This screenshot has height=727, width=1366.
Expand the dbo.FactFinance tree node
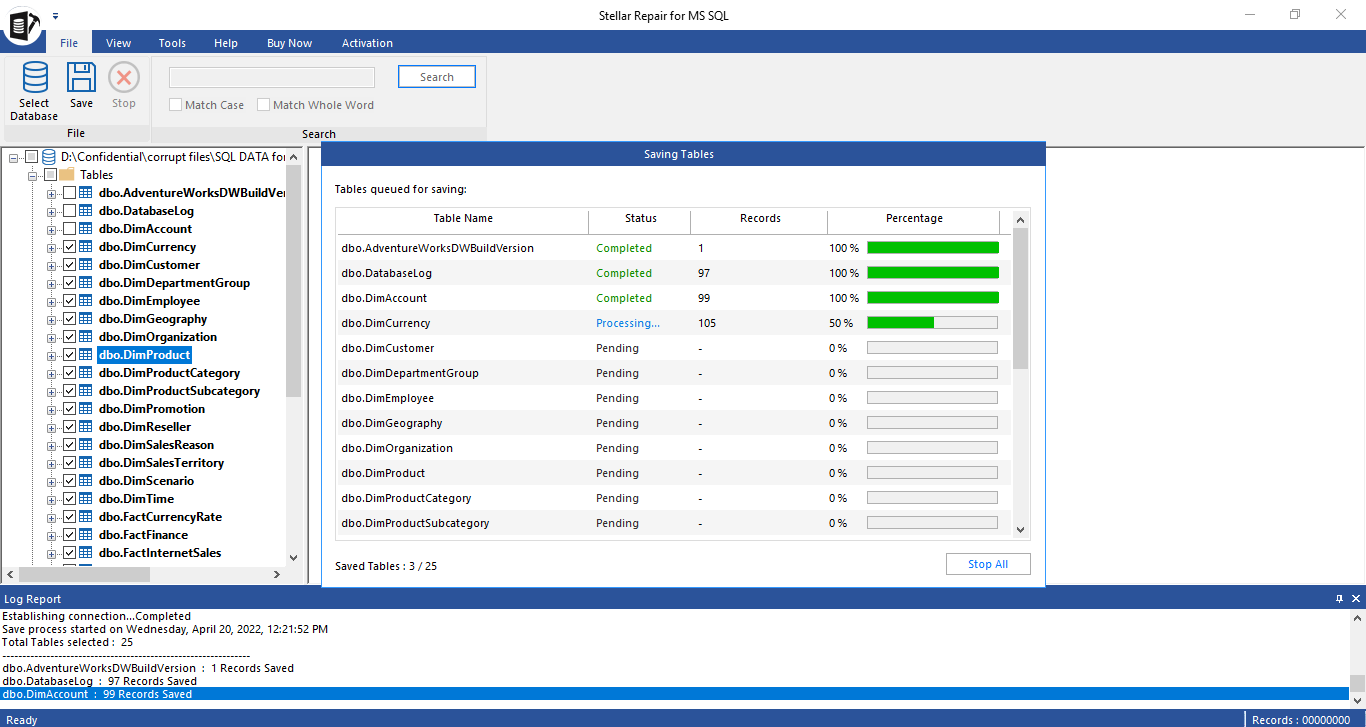click(52, 535)
